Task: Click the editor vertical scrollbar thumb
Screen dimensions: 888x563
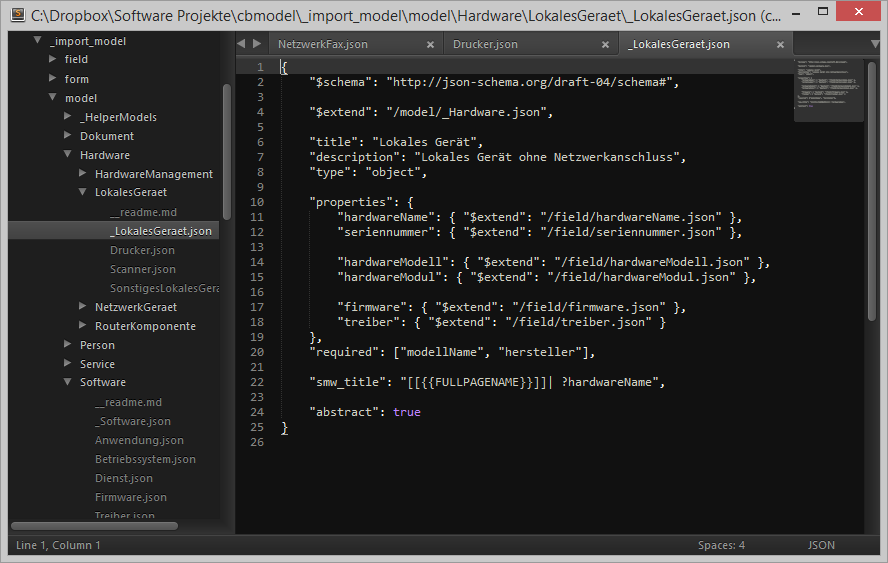Action: pyautogui.click(x=872, y=191)
